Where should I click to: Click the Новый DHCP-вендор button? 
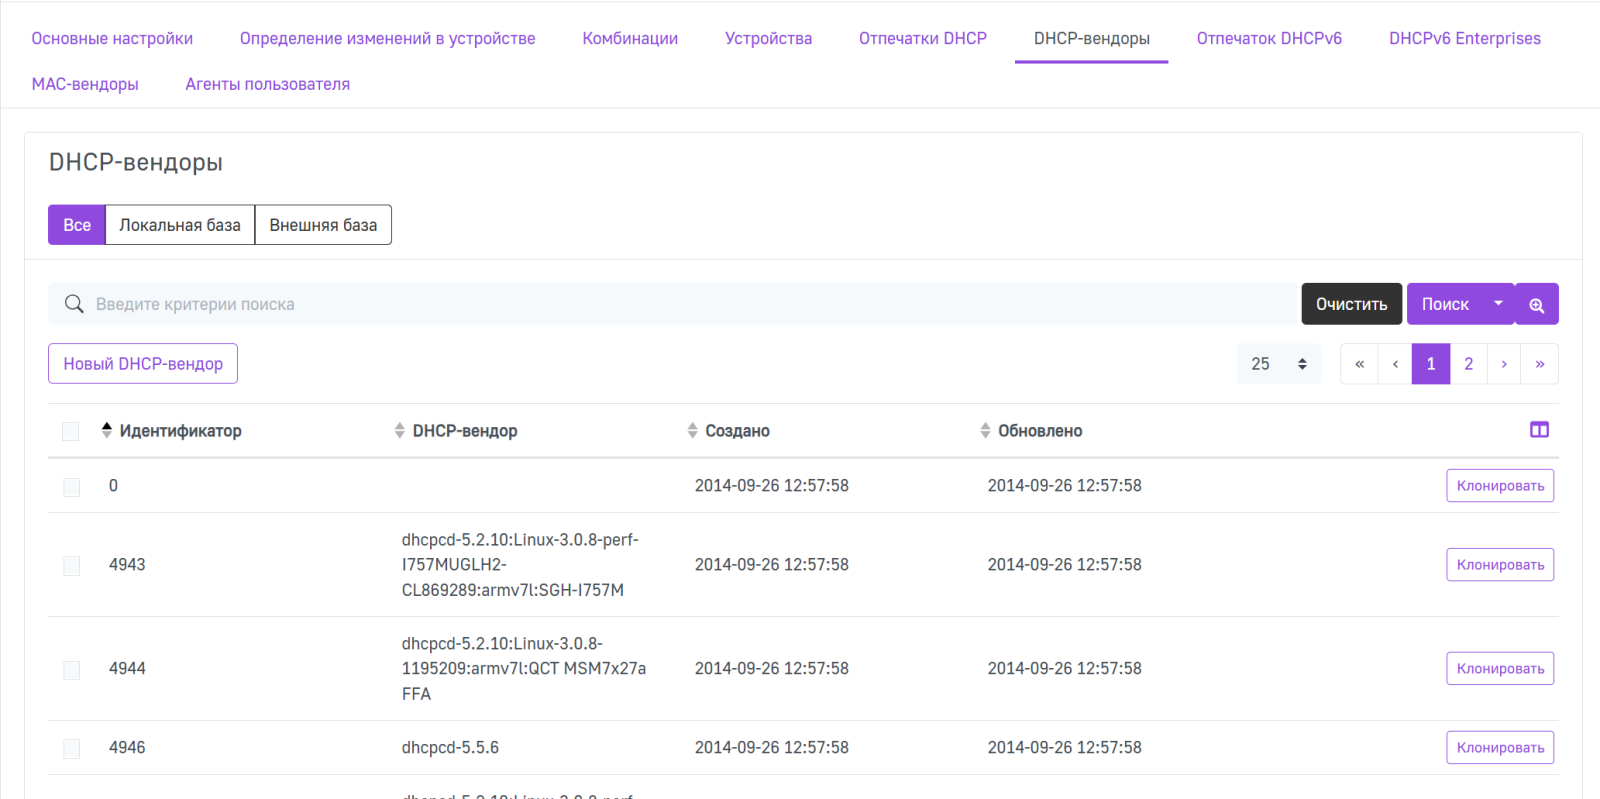[143, 364]
